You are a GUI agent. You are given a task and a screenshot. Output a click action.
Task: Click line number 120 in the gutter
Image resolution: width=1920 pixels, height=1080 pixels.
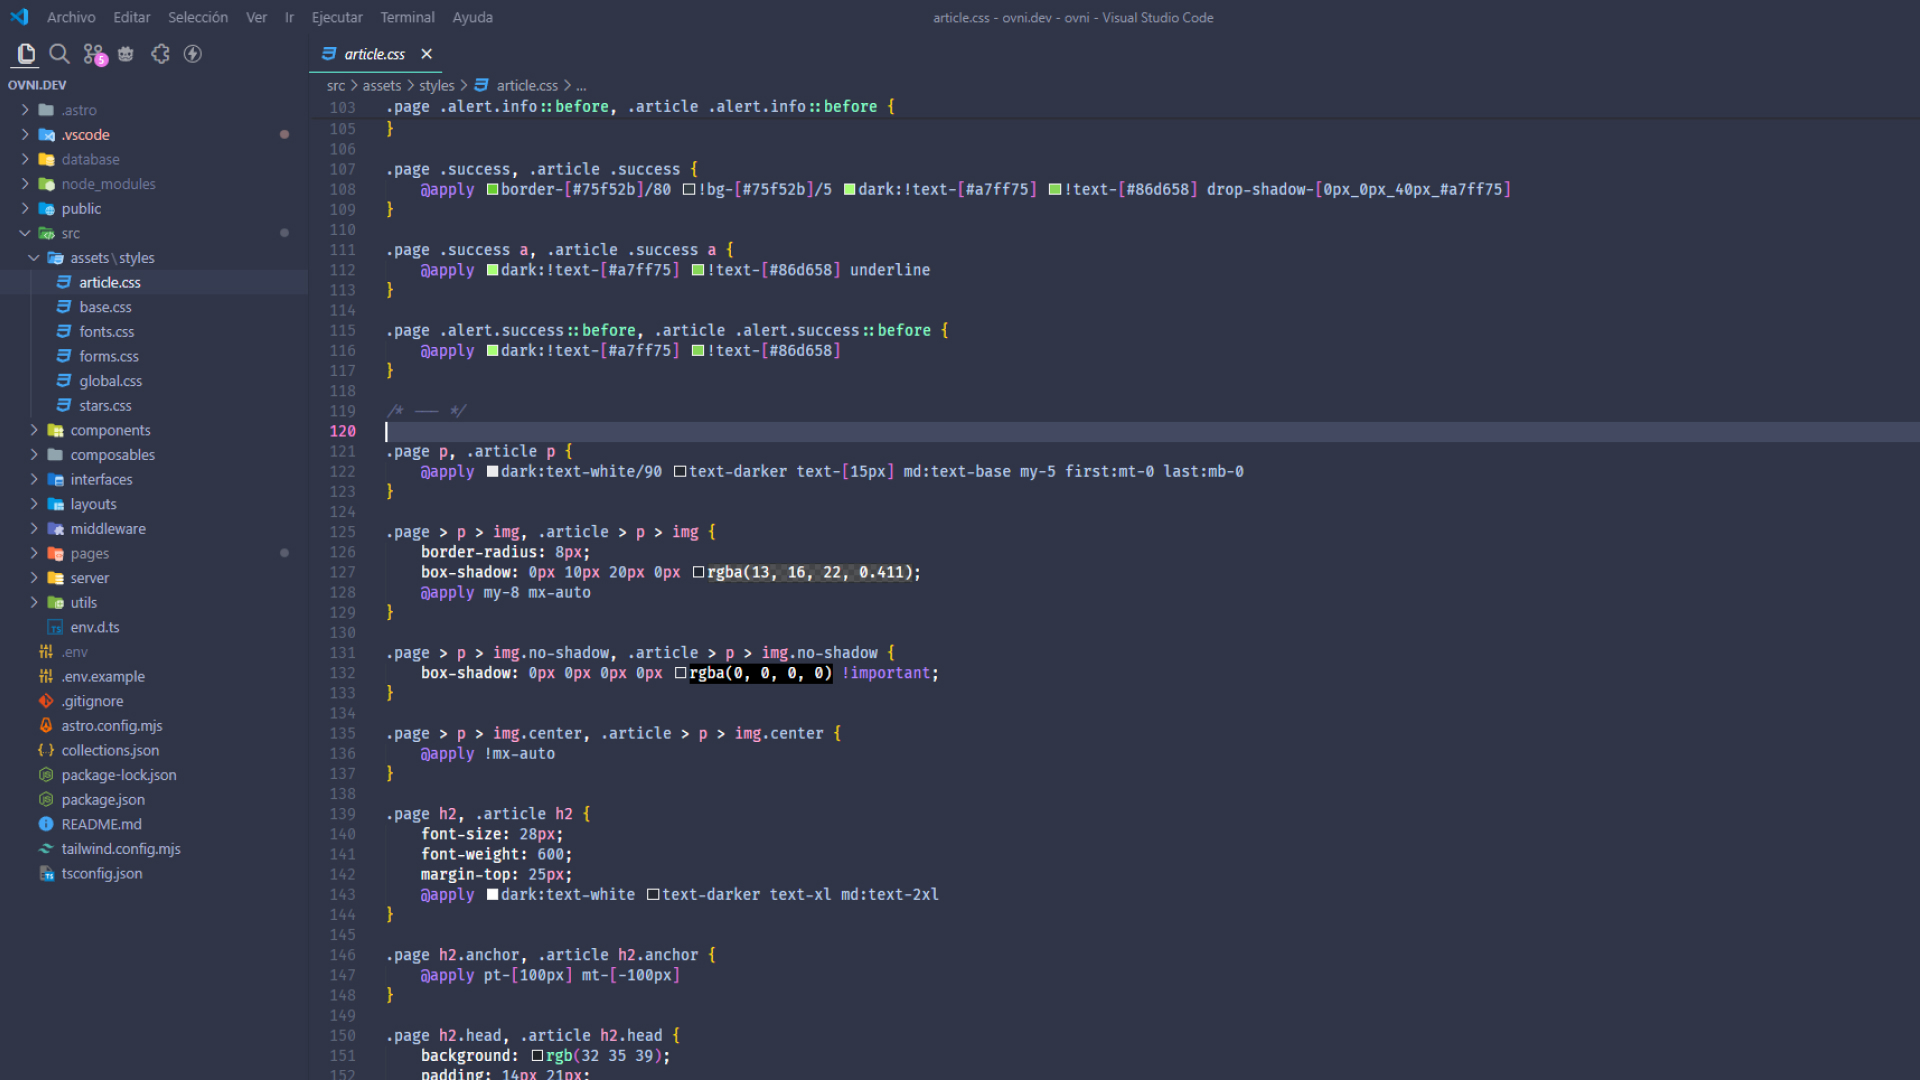343,431
